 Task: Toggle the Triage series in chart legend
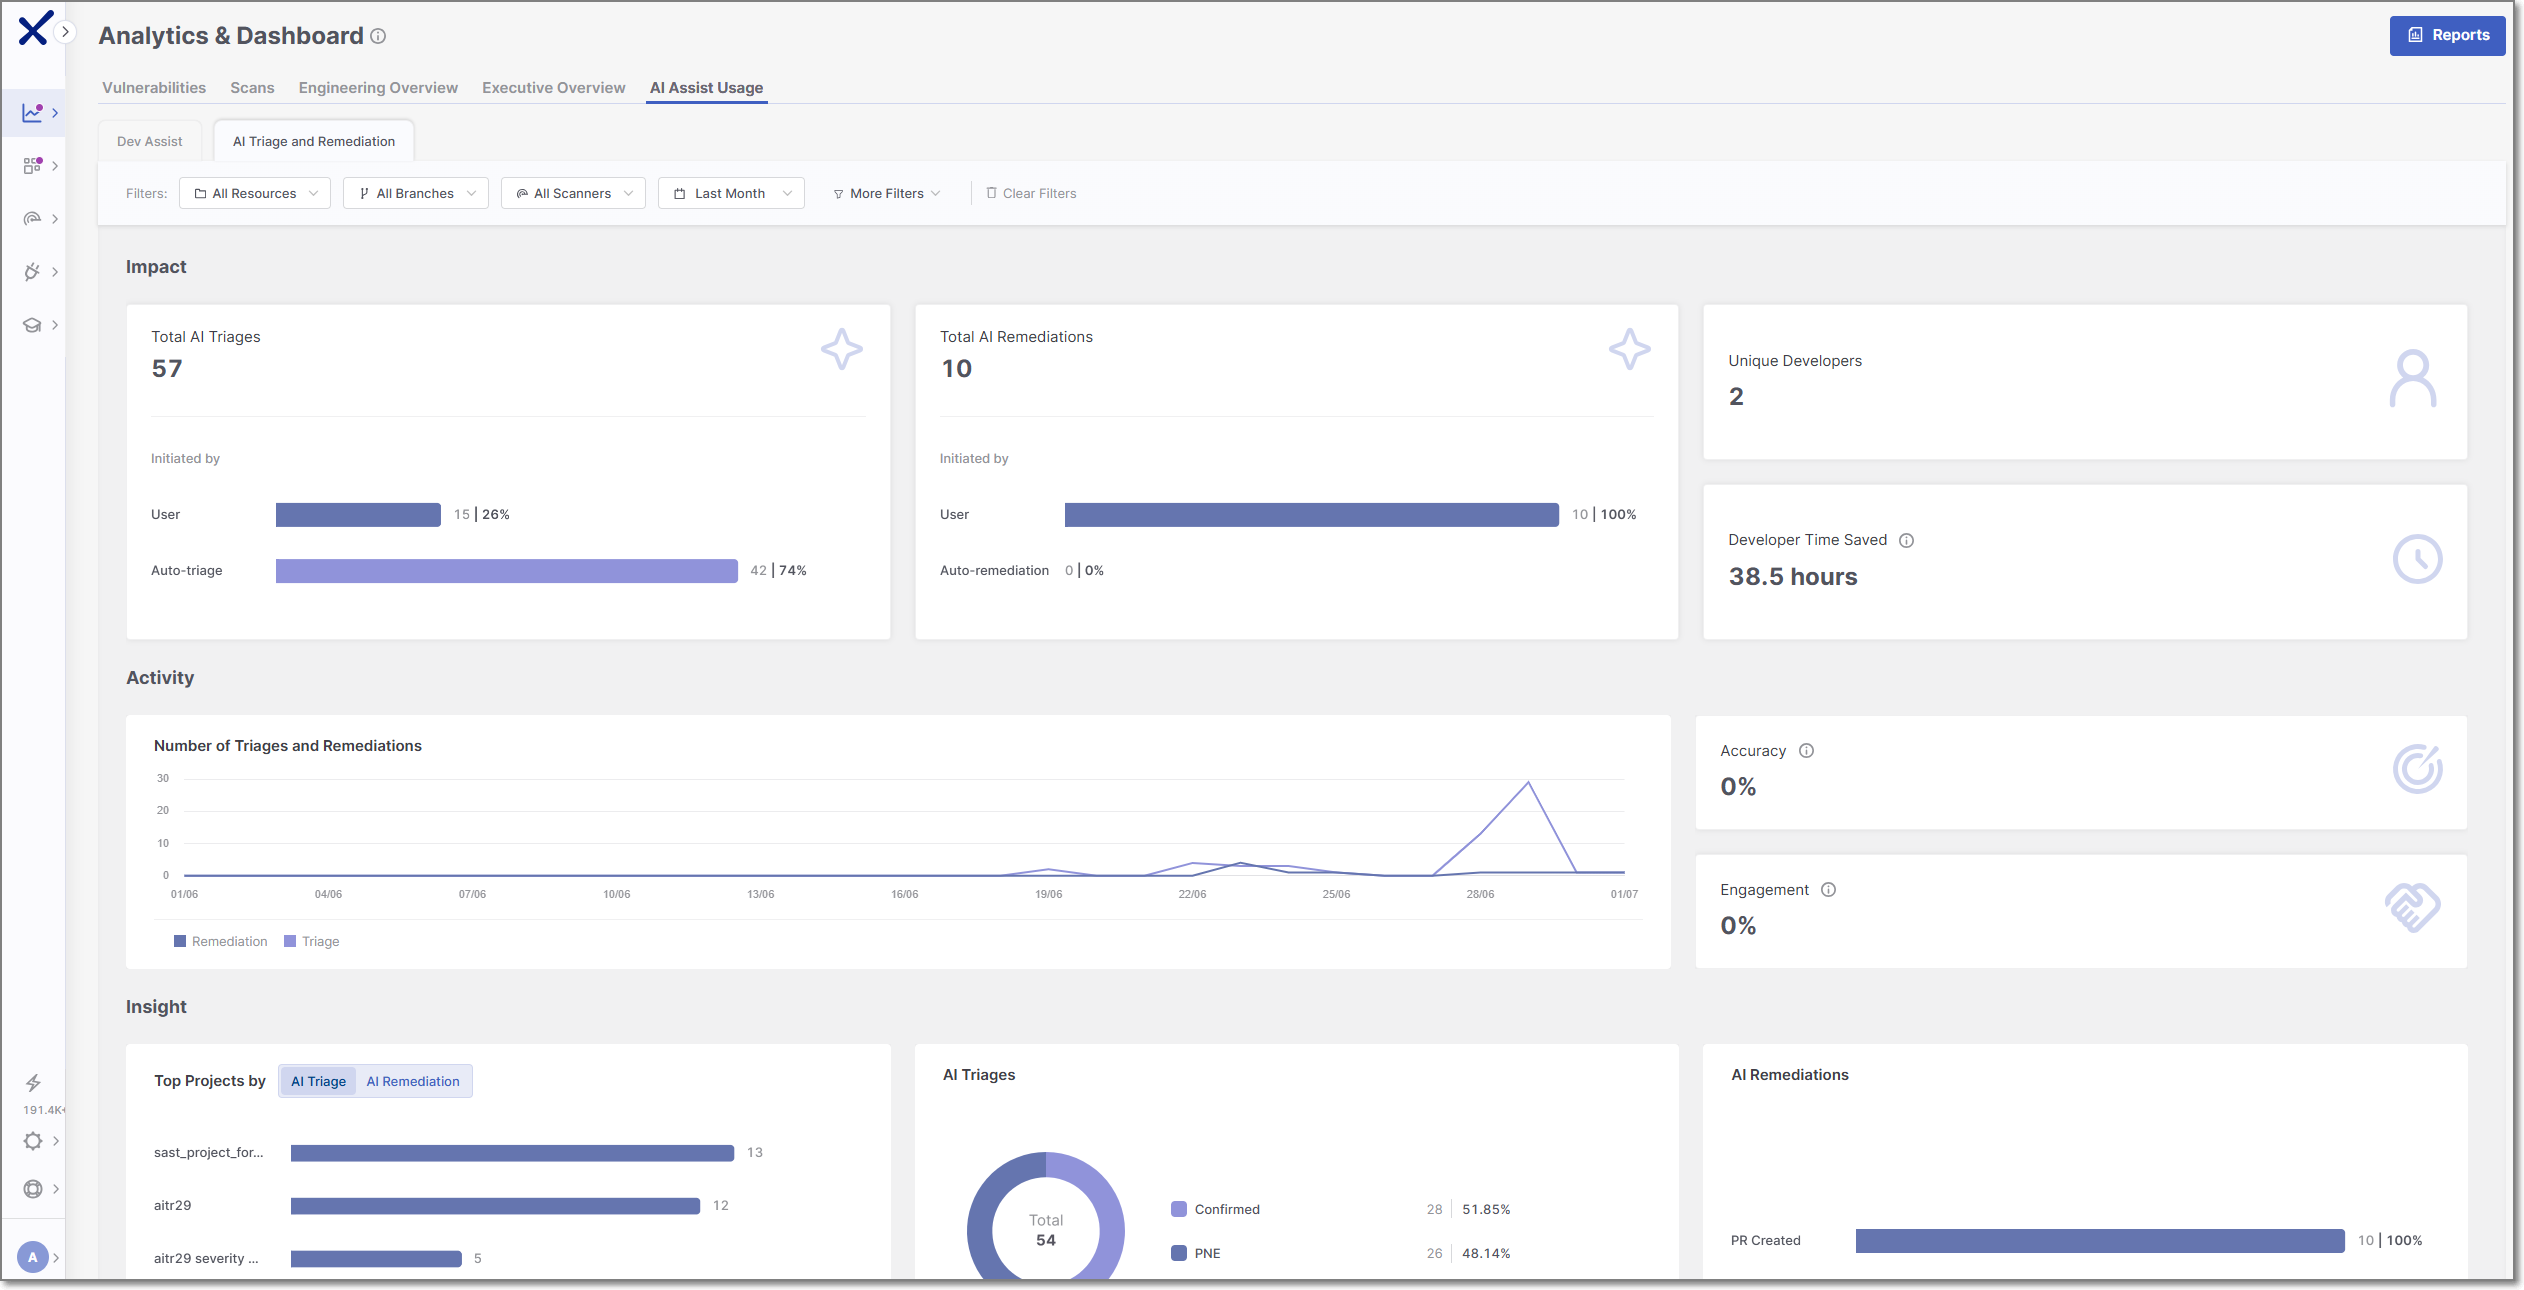point(312,942)
